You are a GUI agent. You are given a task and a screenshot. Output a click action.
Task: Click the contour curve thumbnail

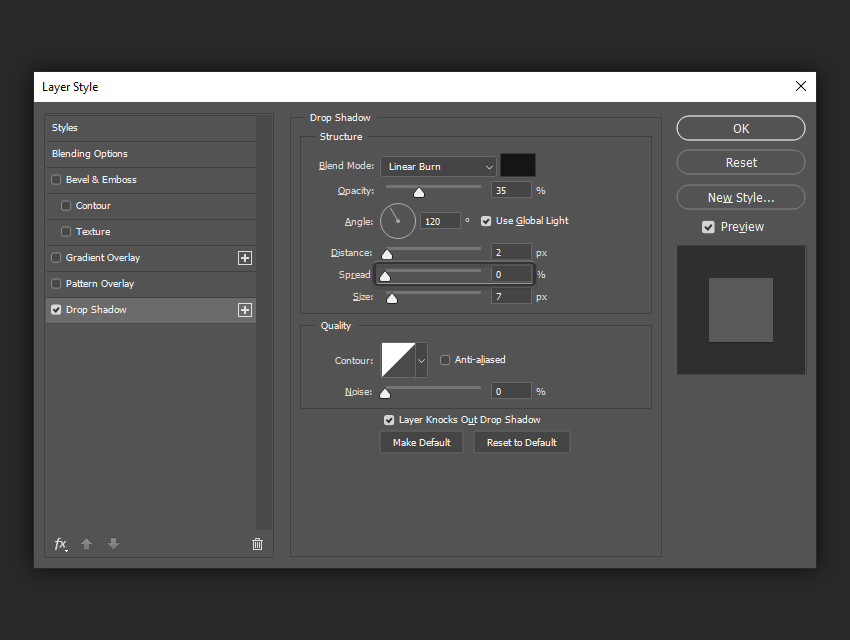[x=398, y=360]
